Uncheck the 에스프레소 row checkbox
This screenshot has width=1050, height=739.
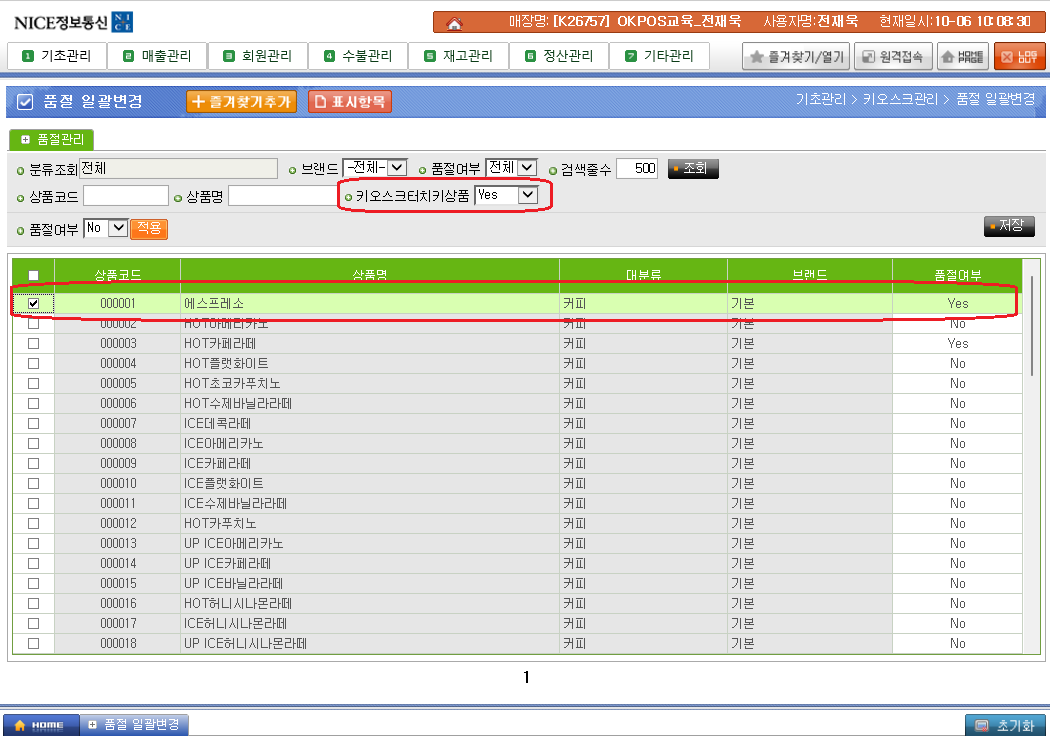click(x=33, y=303)
